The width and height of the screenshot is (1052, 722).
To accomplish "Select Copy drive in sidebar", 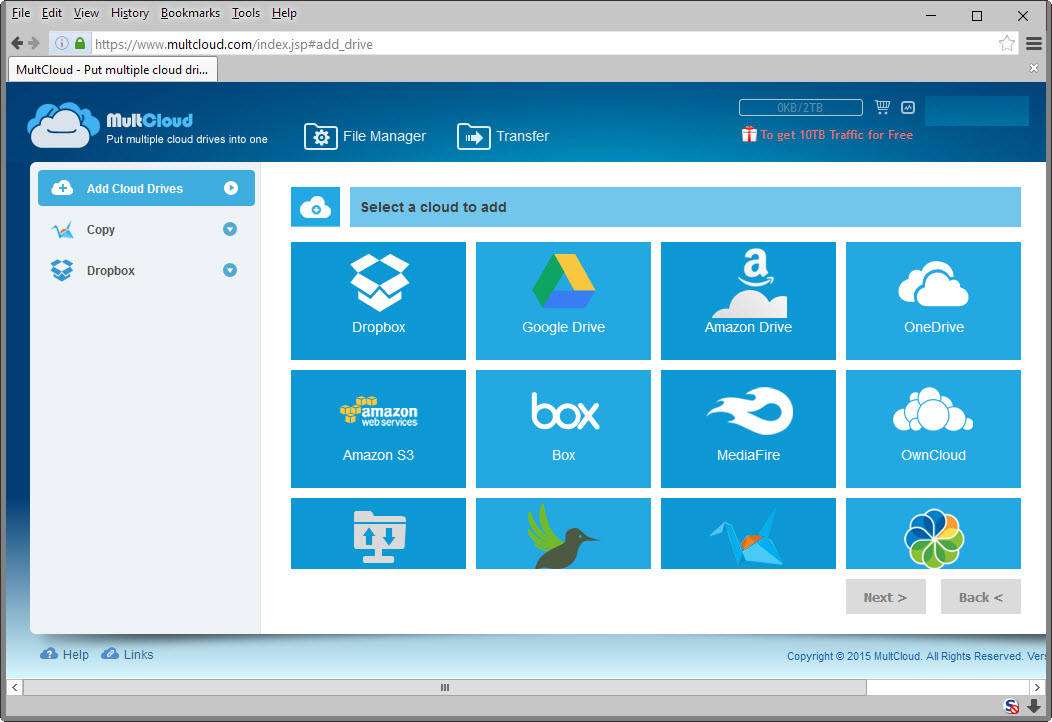I will tap(146, 229).
